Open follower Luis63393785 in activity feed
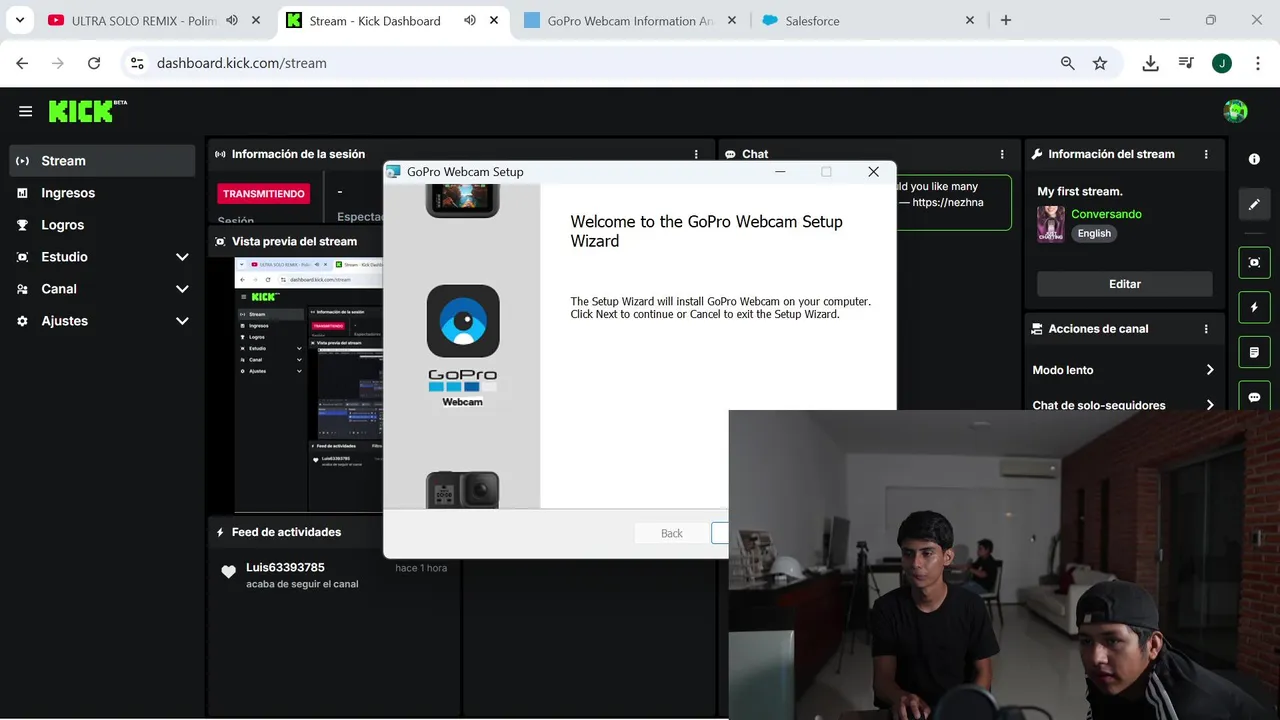 pos(285,567)
